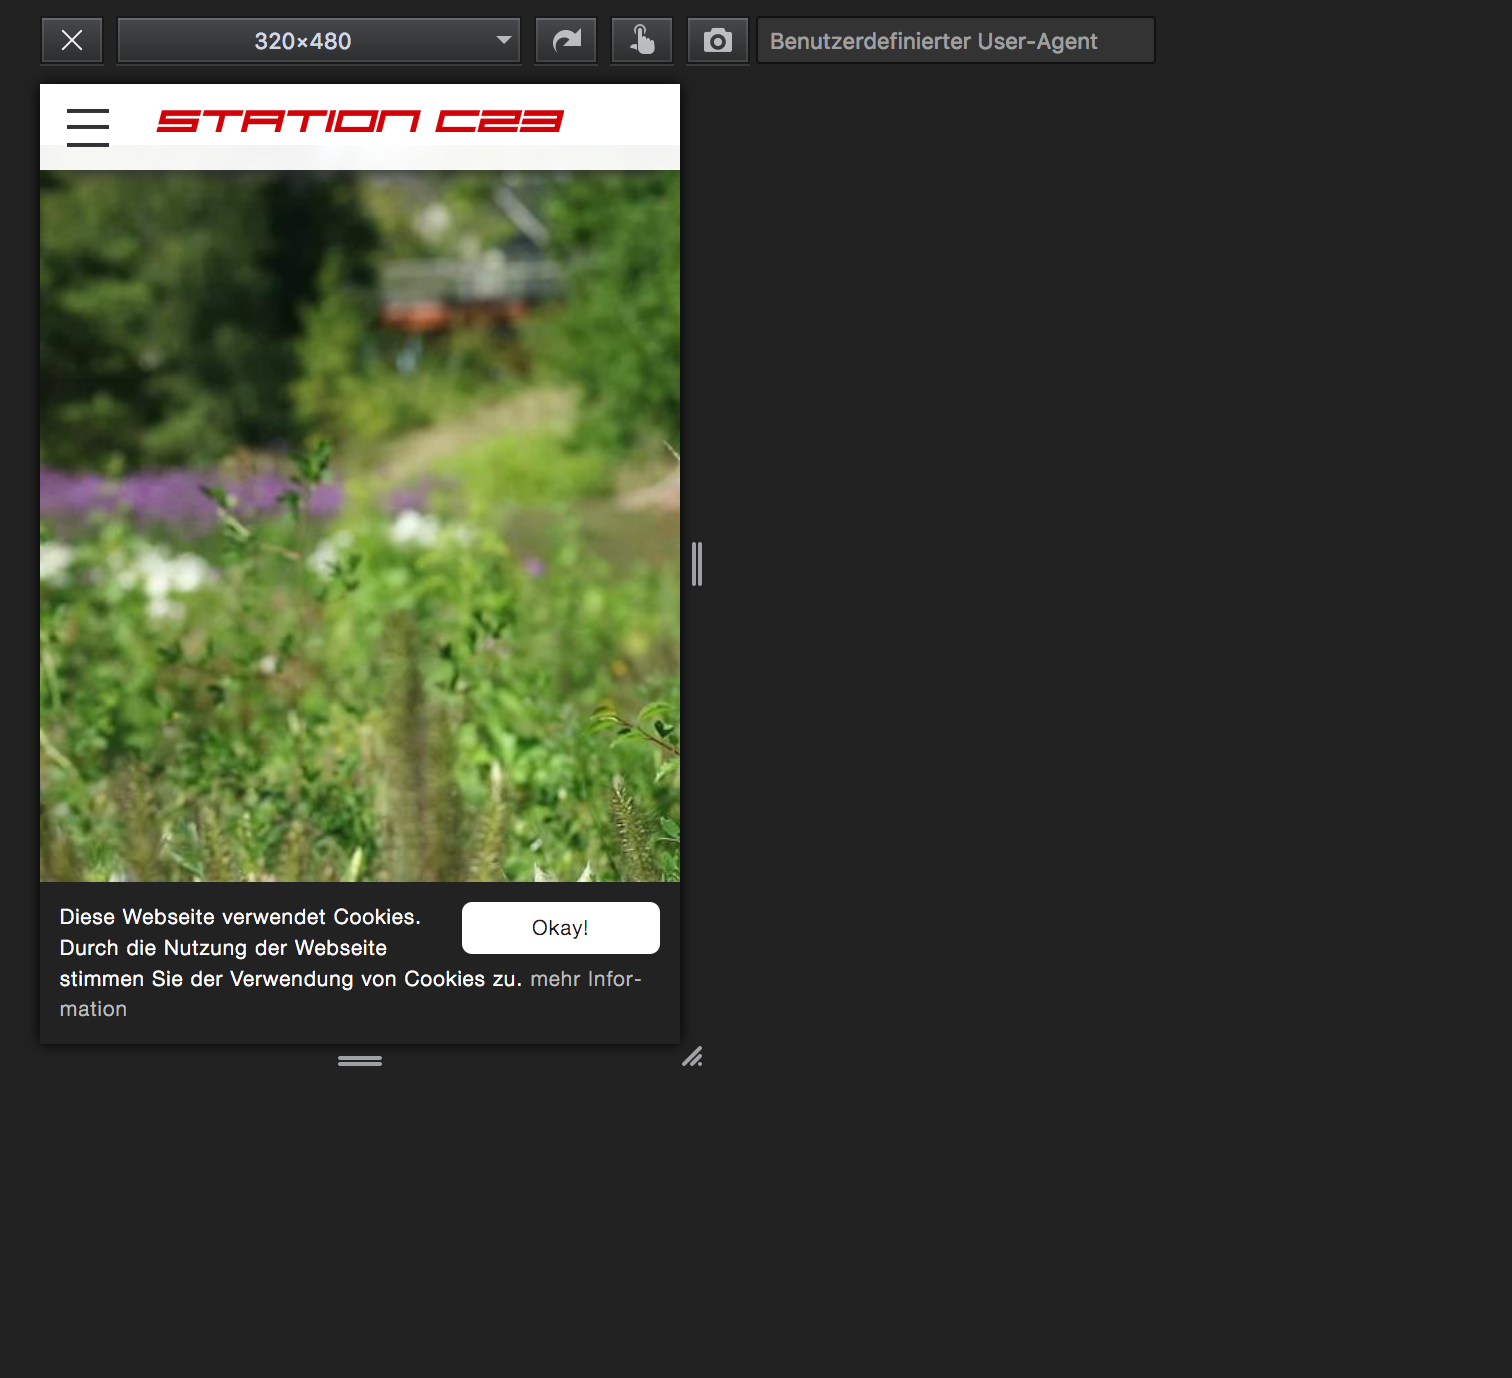Close responsive design mode with the X button
The width and height of the screenshot is (1512, 1378).
pyautogui.click(x=72, y=41)
